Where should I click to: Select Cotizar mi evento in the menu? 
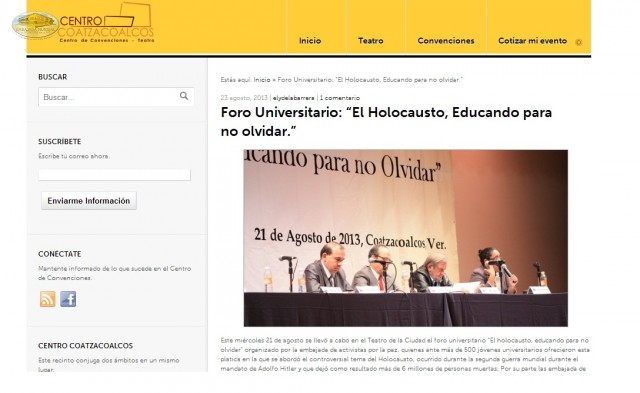pyautogui.click(x=532, y=41)
